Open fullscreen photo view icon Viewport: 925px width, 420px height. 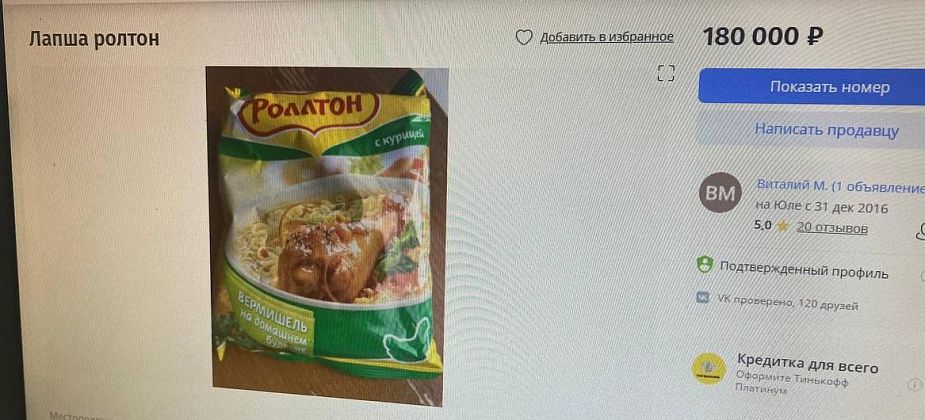666,73
